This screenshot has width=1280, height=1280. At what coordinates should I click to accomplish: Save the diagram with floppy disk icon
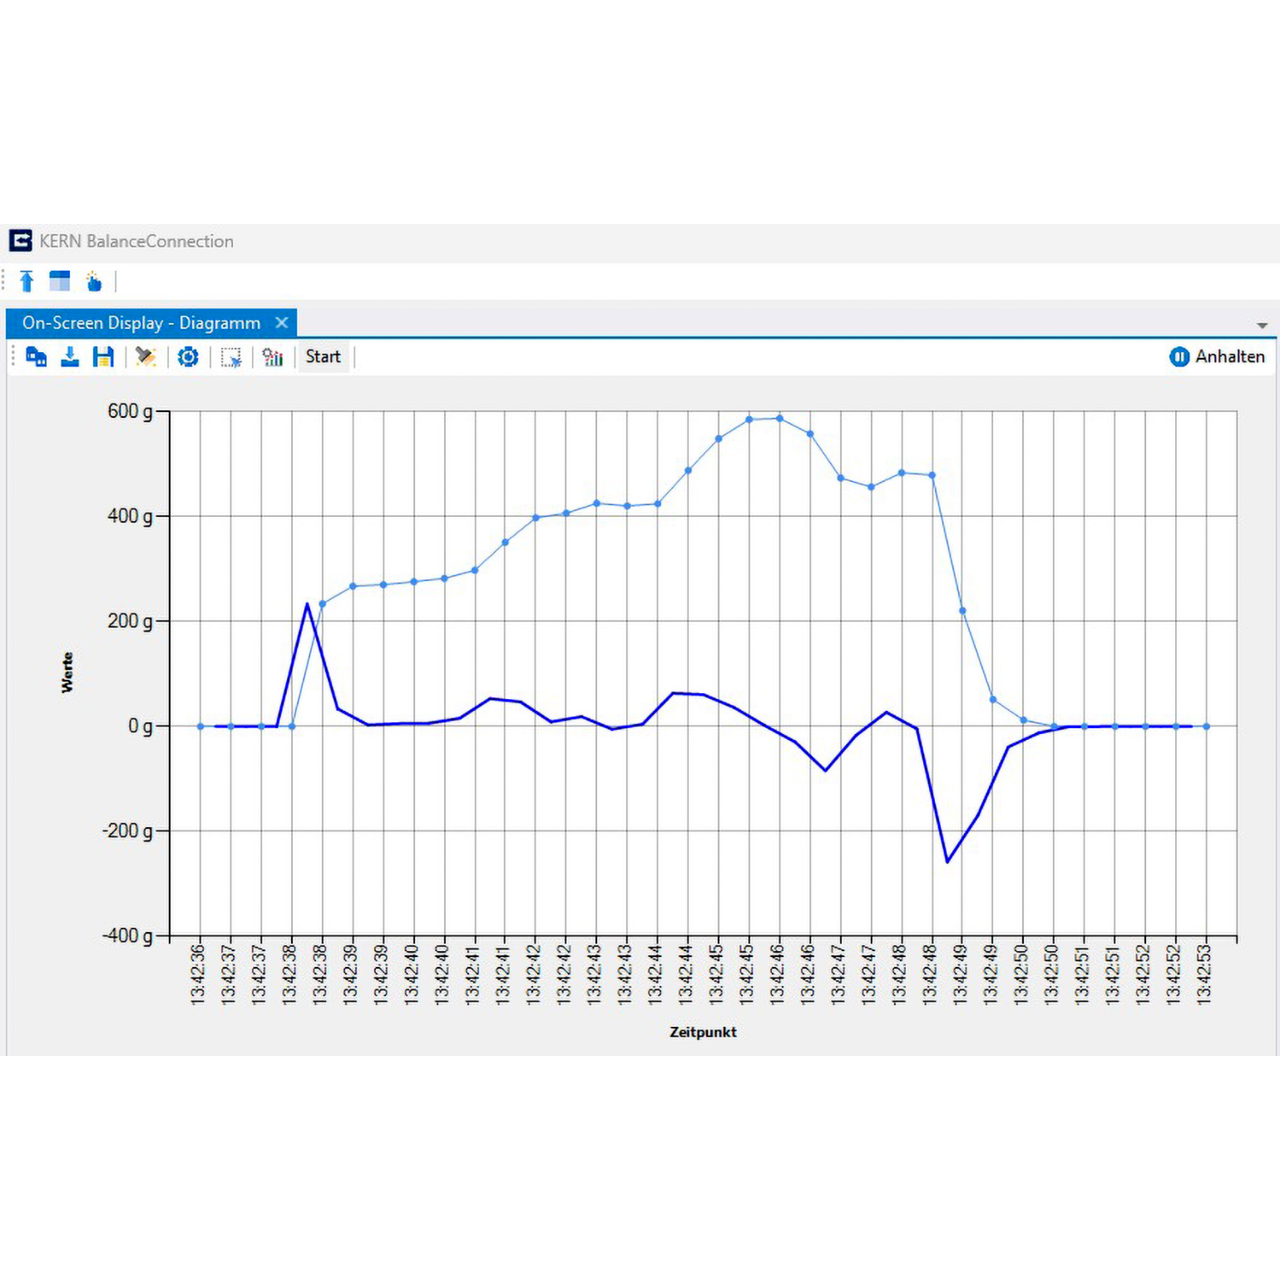103,357
